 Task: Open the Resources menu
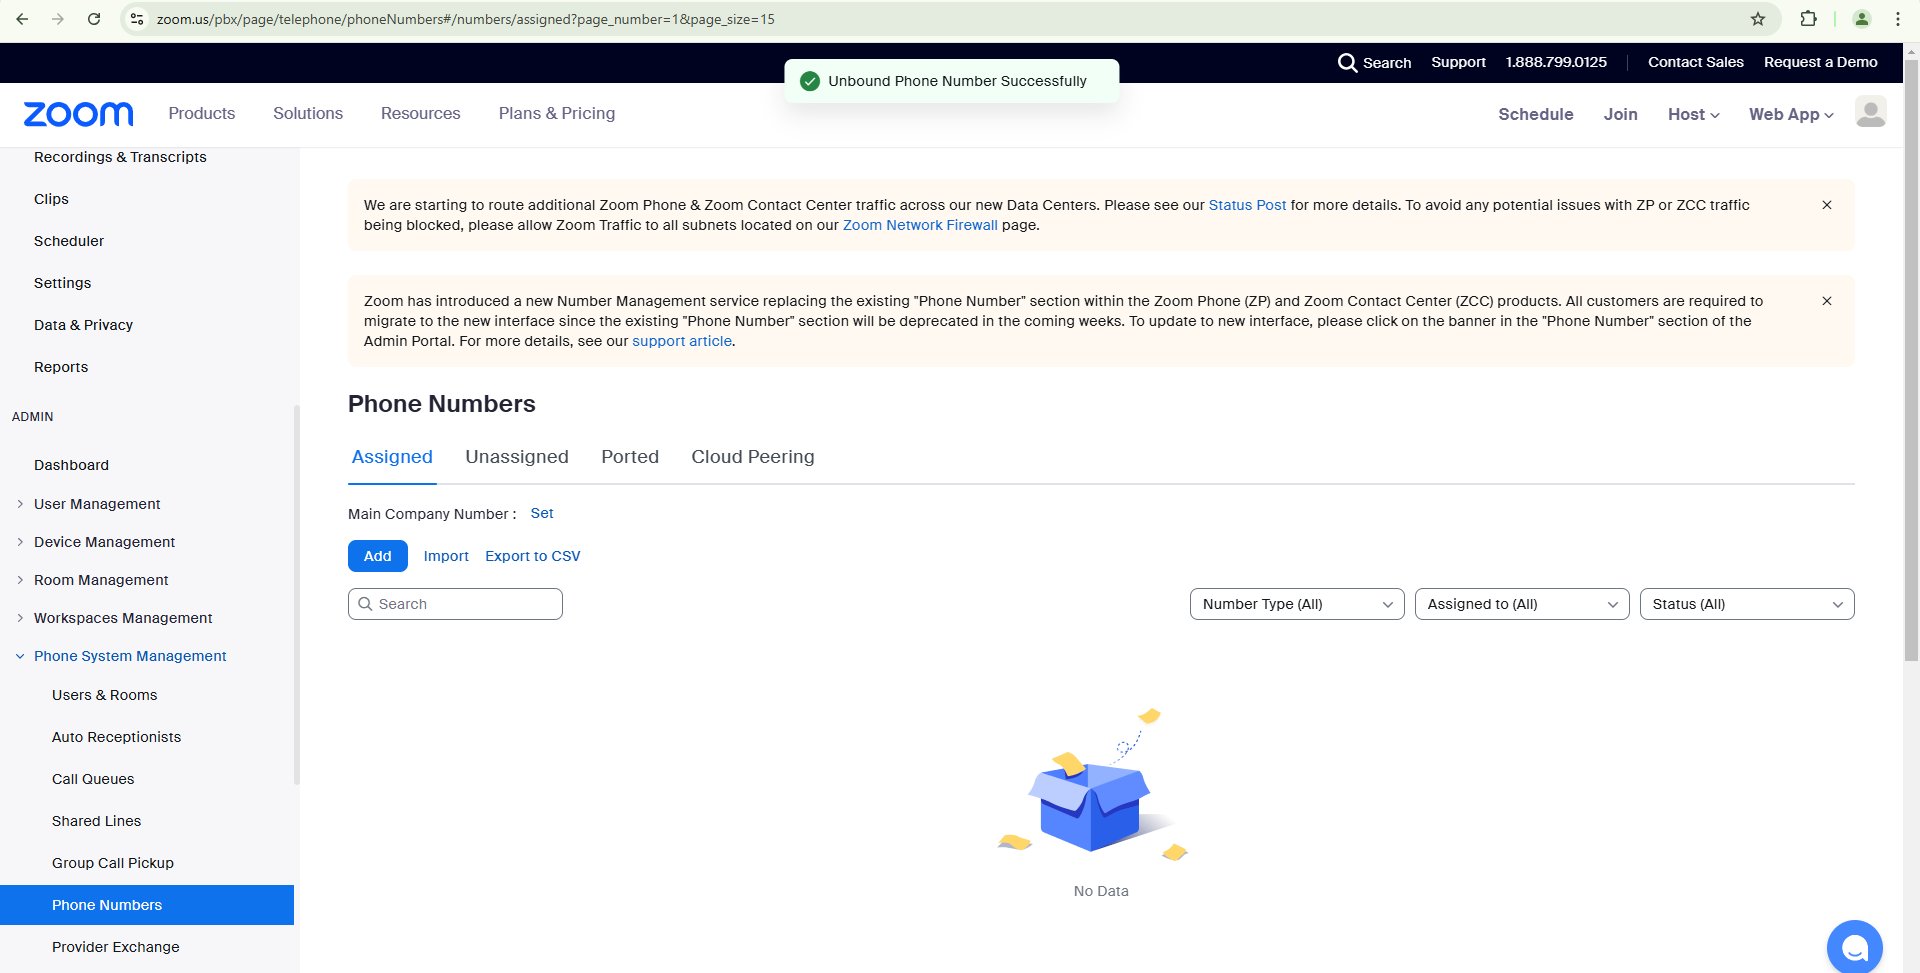coord(421,113)
